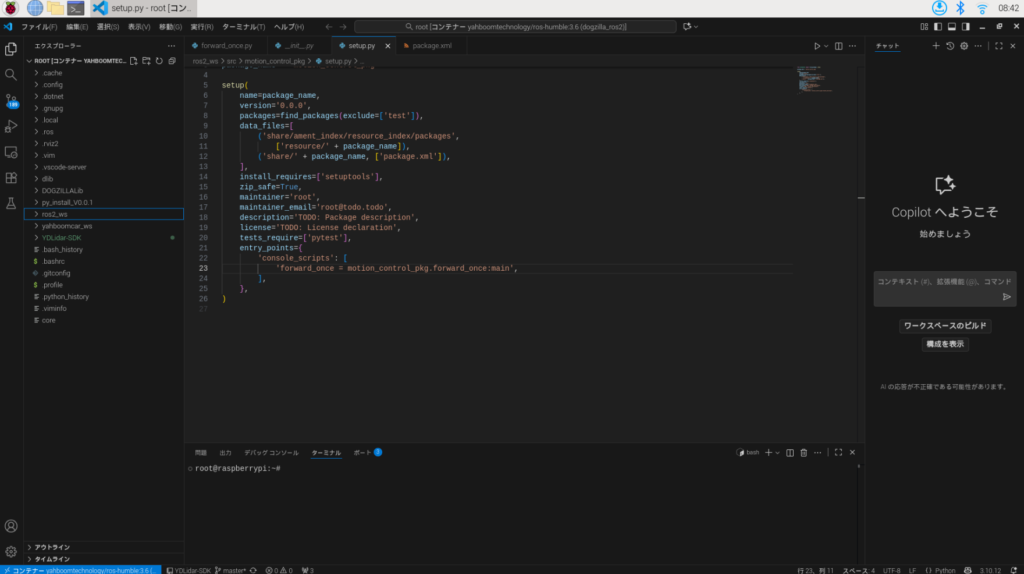1024x574 pixels.
Task: Click the ワークスペースのビルド button
Action: (x=945, y=326)
